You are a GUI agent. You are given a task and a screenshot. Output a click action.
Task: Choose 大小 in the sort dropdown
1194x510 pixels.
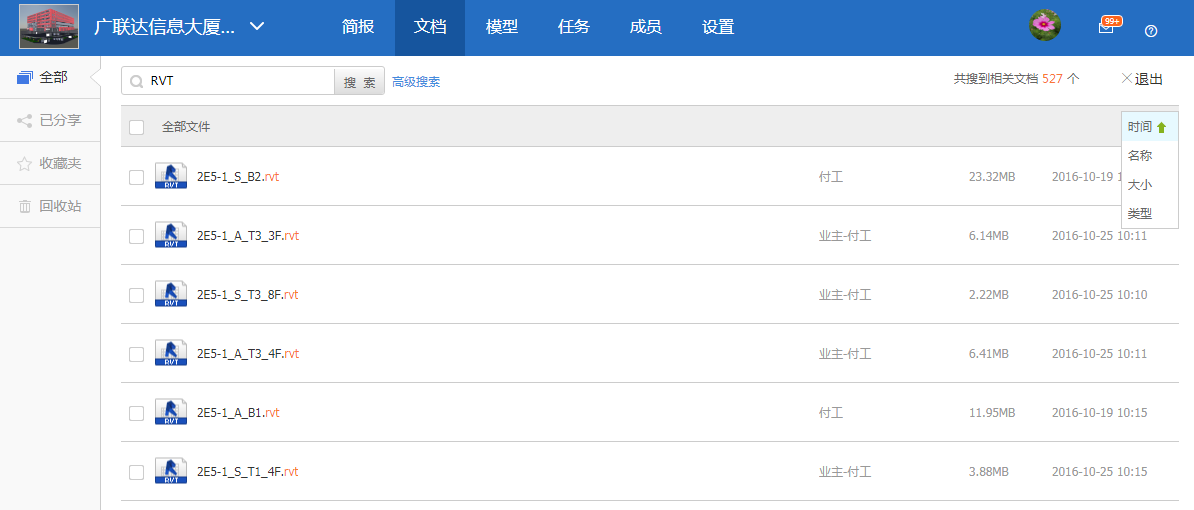pos(1140,185)
